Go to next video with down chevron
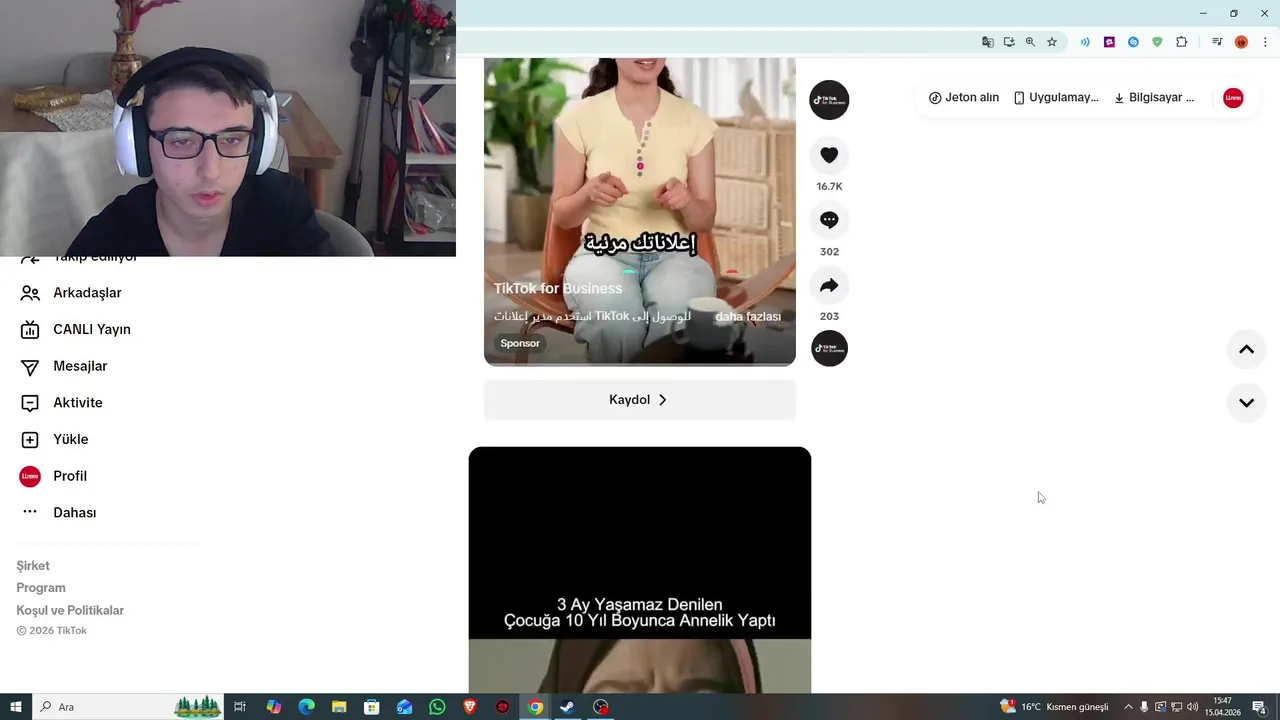1280x720 pixels. click(1246, 402)
